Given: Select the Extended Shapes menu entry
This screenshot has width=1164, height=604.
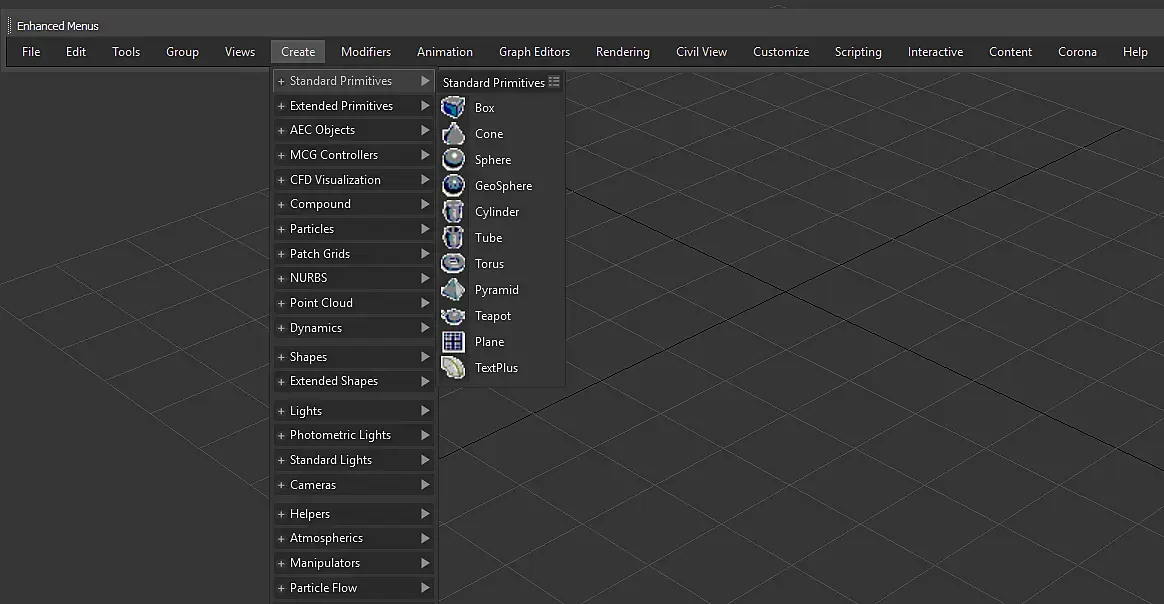Looking at the screenshot, I should tap(353, 381).
